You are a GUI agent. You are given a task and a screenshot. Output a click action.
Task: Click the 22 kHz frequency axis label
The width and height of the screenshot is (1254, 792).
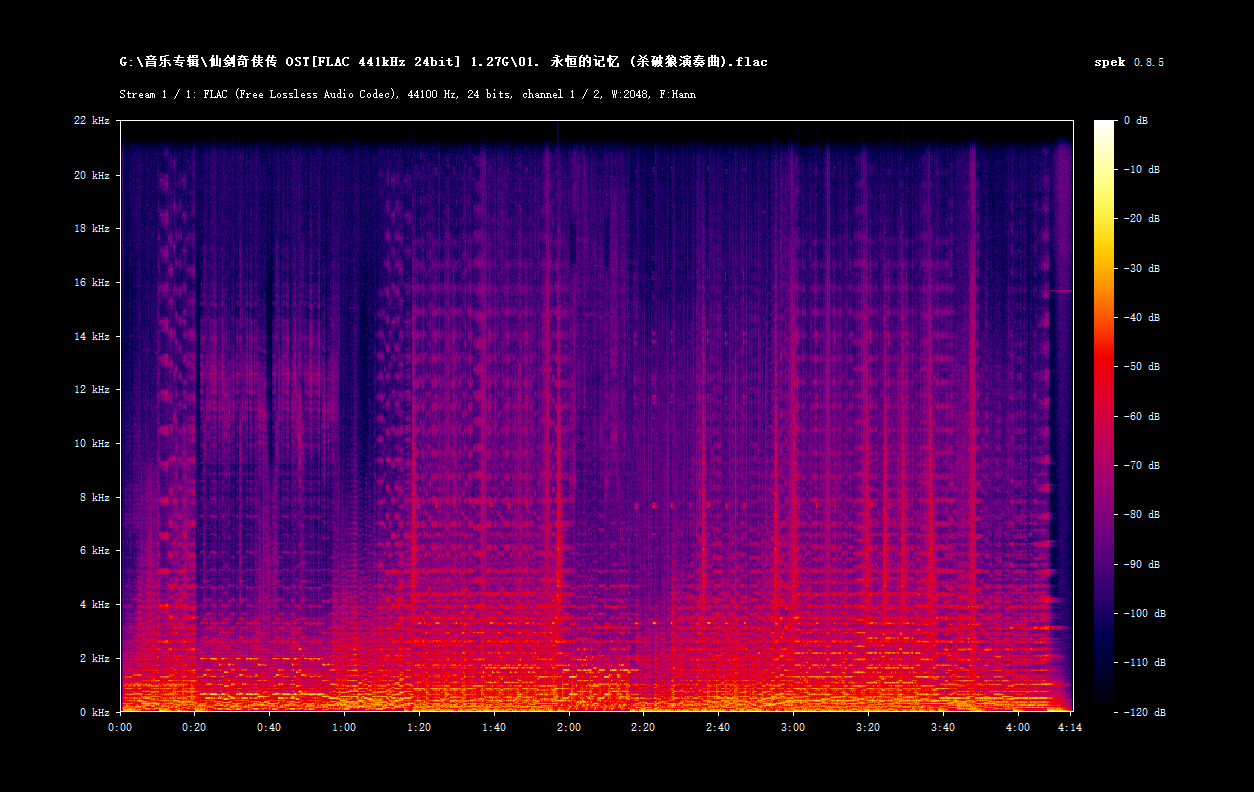pyautogui.click(x=93, y=120)
